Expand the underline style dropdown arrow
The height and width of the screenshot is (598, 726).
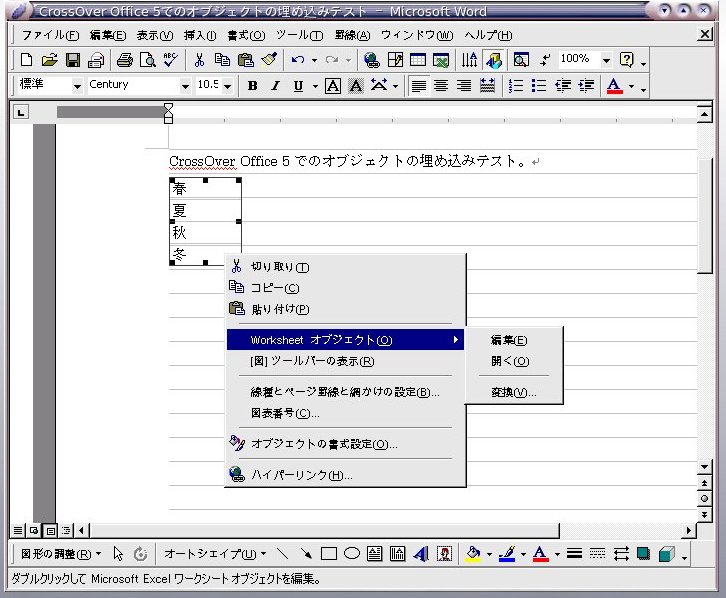coord(315,86)
